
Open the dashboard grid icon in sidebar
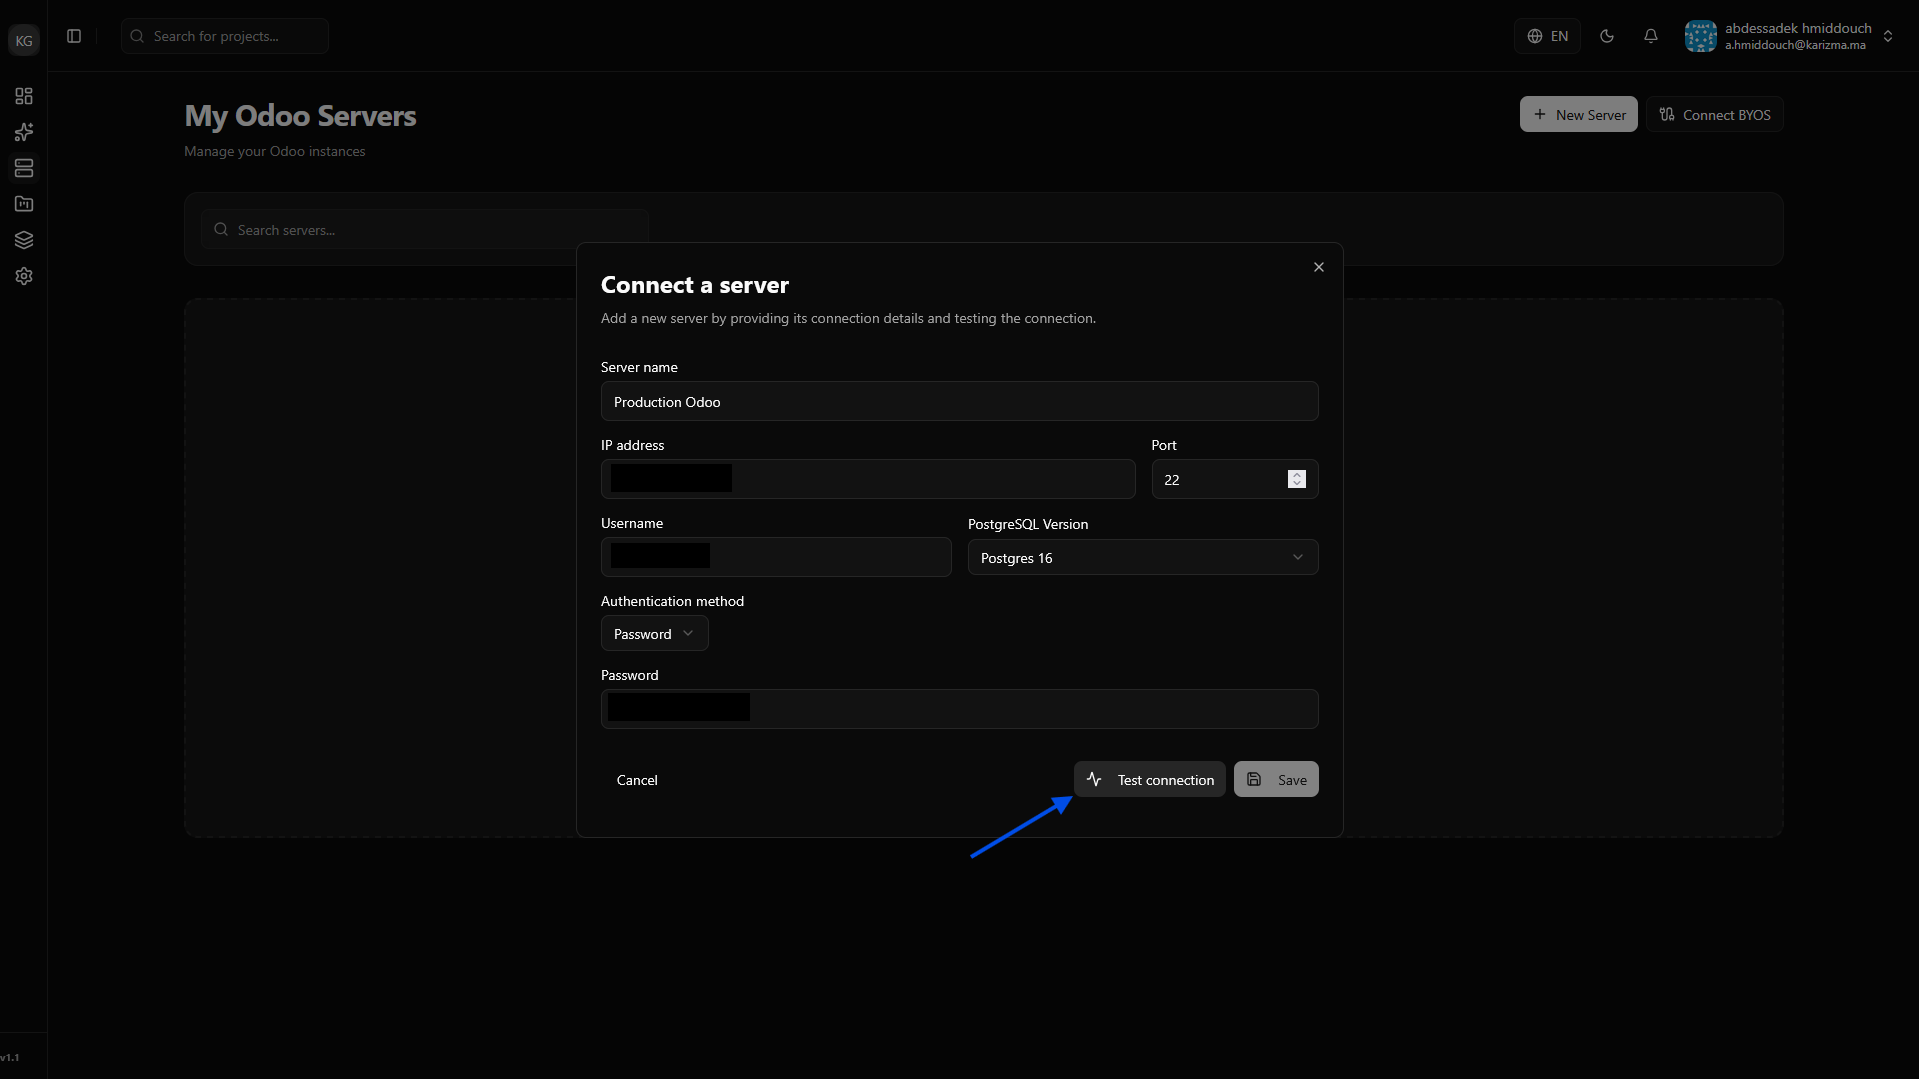tap(24, 96)
